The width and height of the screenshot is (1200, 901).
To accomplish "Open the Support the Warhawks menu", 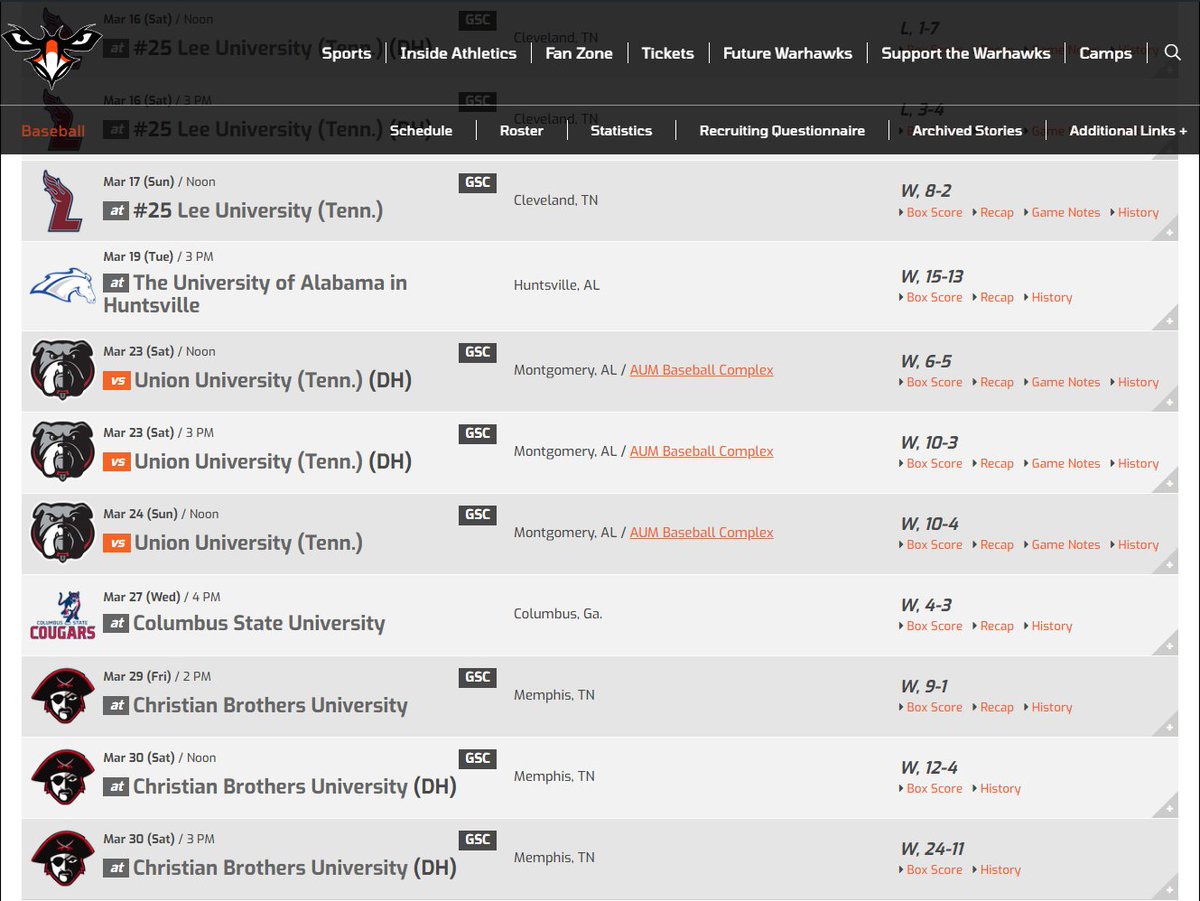I will click(x=966, y=53).
